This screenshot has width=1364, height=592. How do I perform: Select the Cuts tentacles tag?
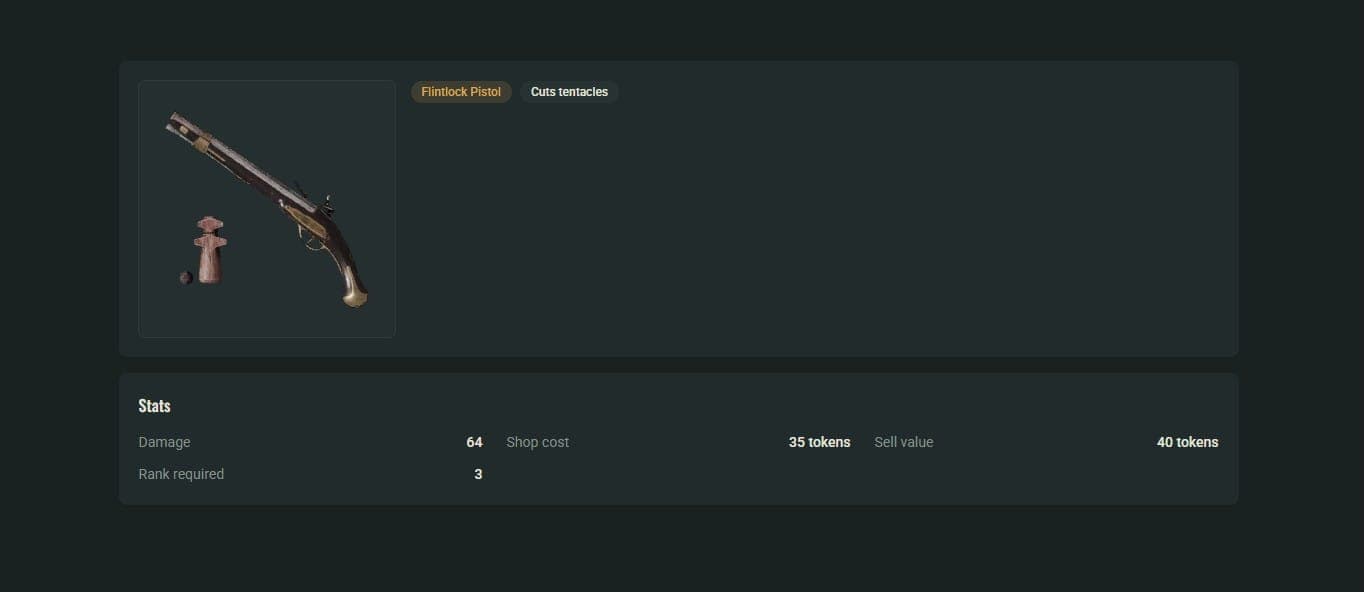tap(569, 92)
